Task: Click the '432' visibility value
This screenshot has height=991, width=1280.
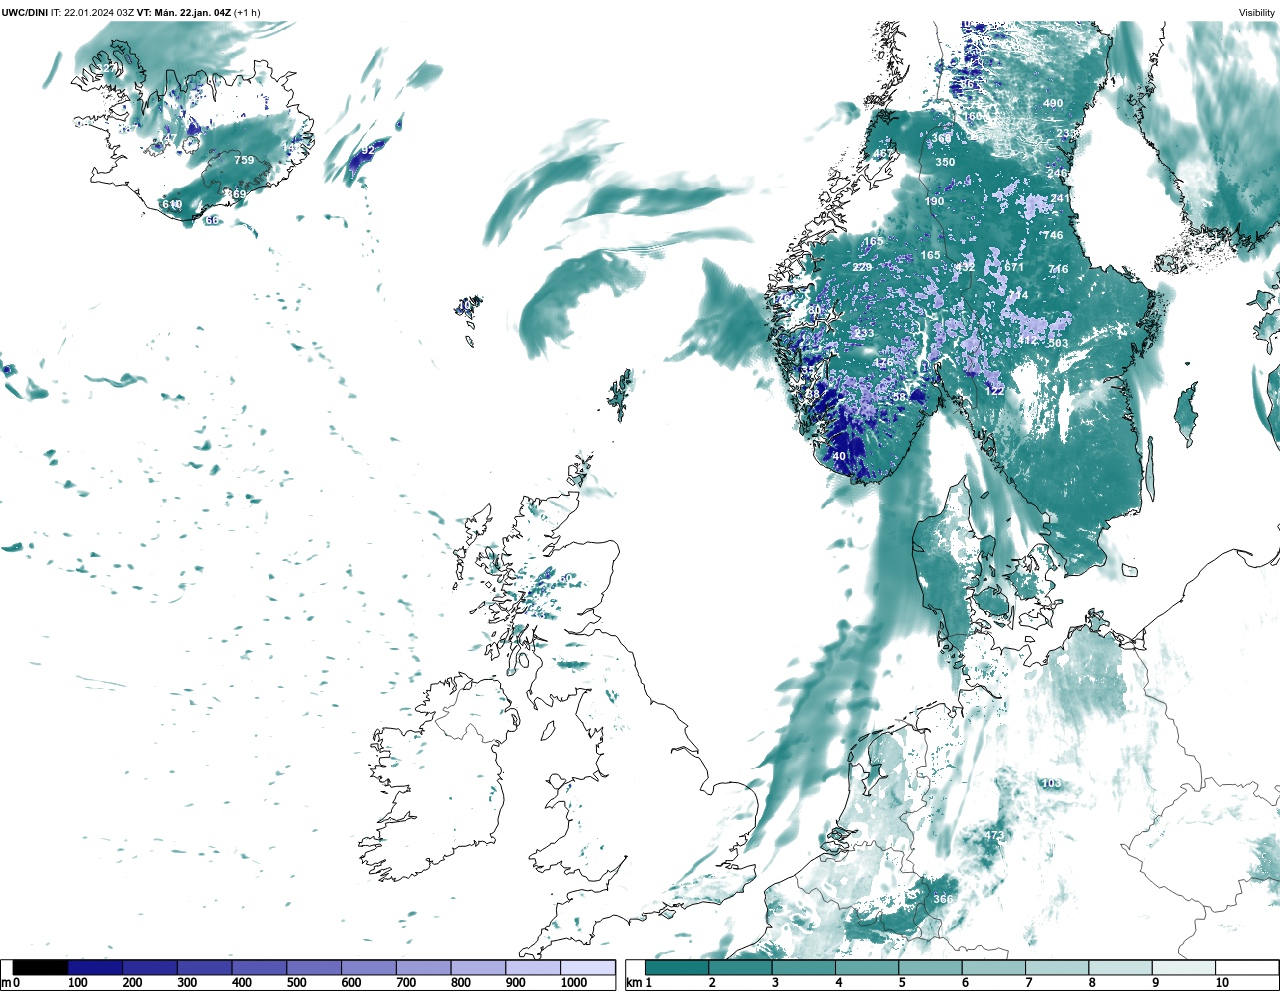Action: click(964, 268)
